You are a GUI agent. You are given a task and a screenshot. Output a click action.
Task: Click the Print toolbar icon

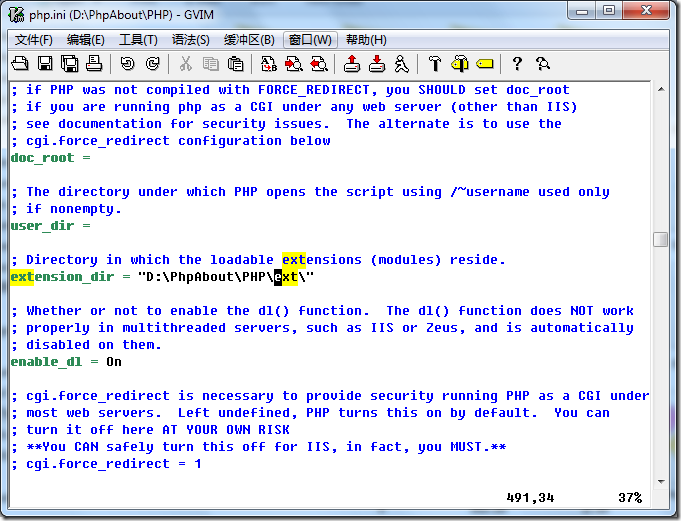(94, 64)
